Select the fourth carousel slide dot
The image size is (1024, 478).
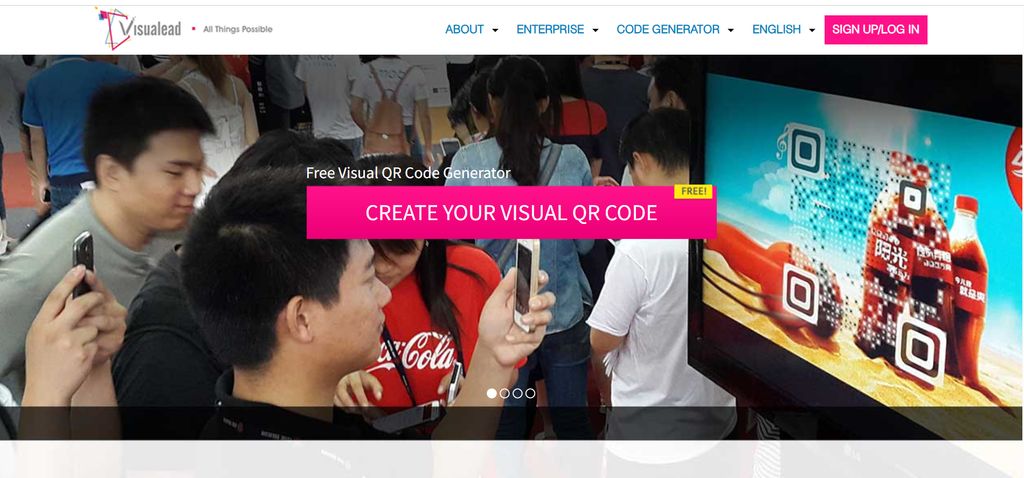pyautogui.click(x=530, y=393)
